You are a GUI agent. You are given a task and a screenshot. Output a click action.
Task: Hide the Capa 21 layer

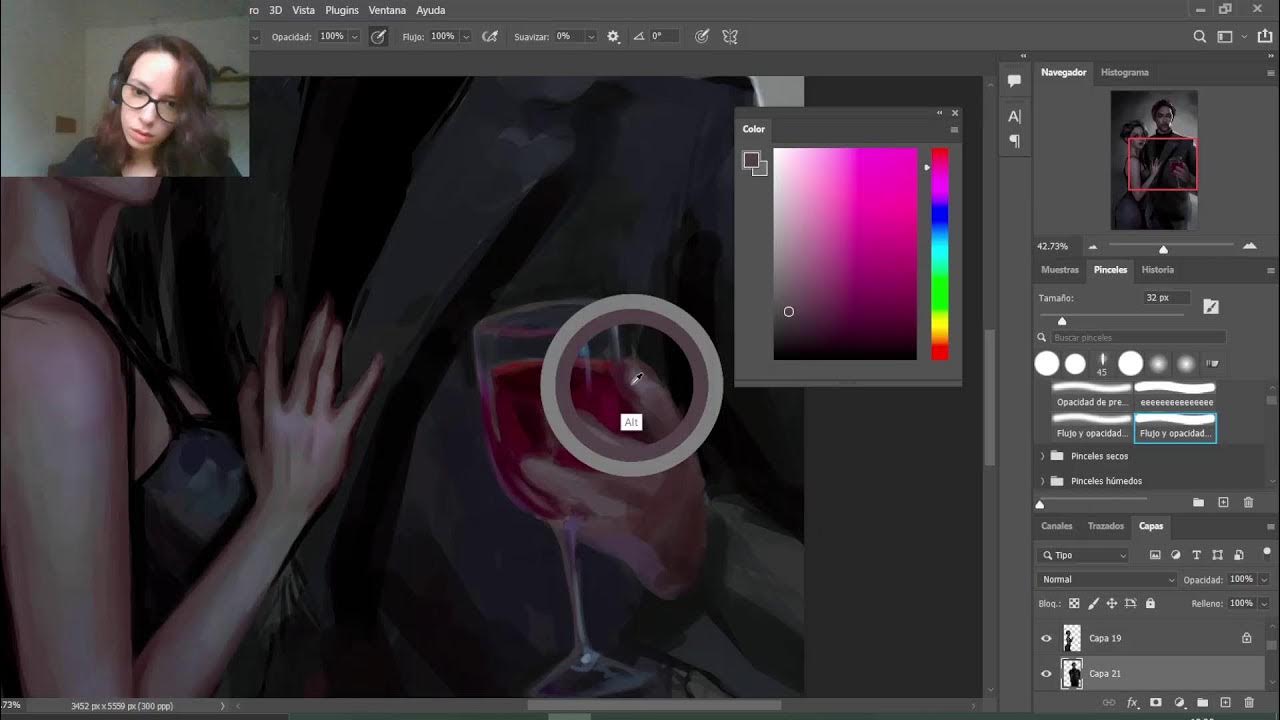click(1046, 674)
